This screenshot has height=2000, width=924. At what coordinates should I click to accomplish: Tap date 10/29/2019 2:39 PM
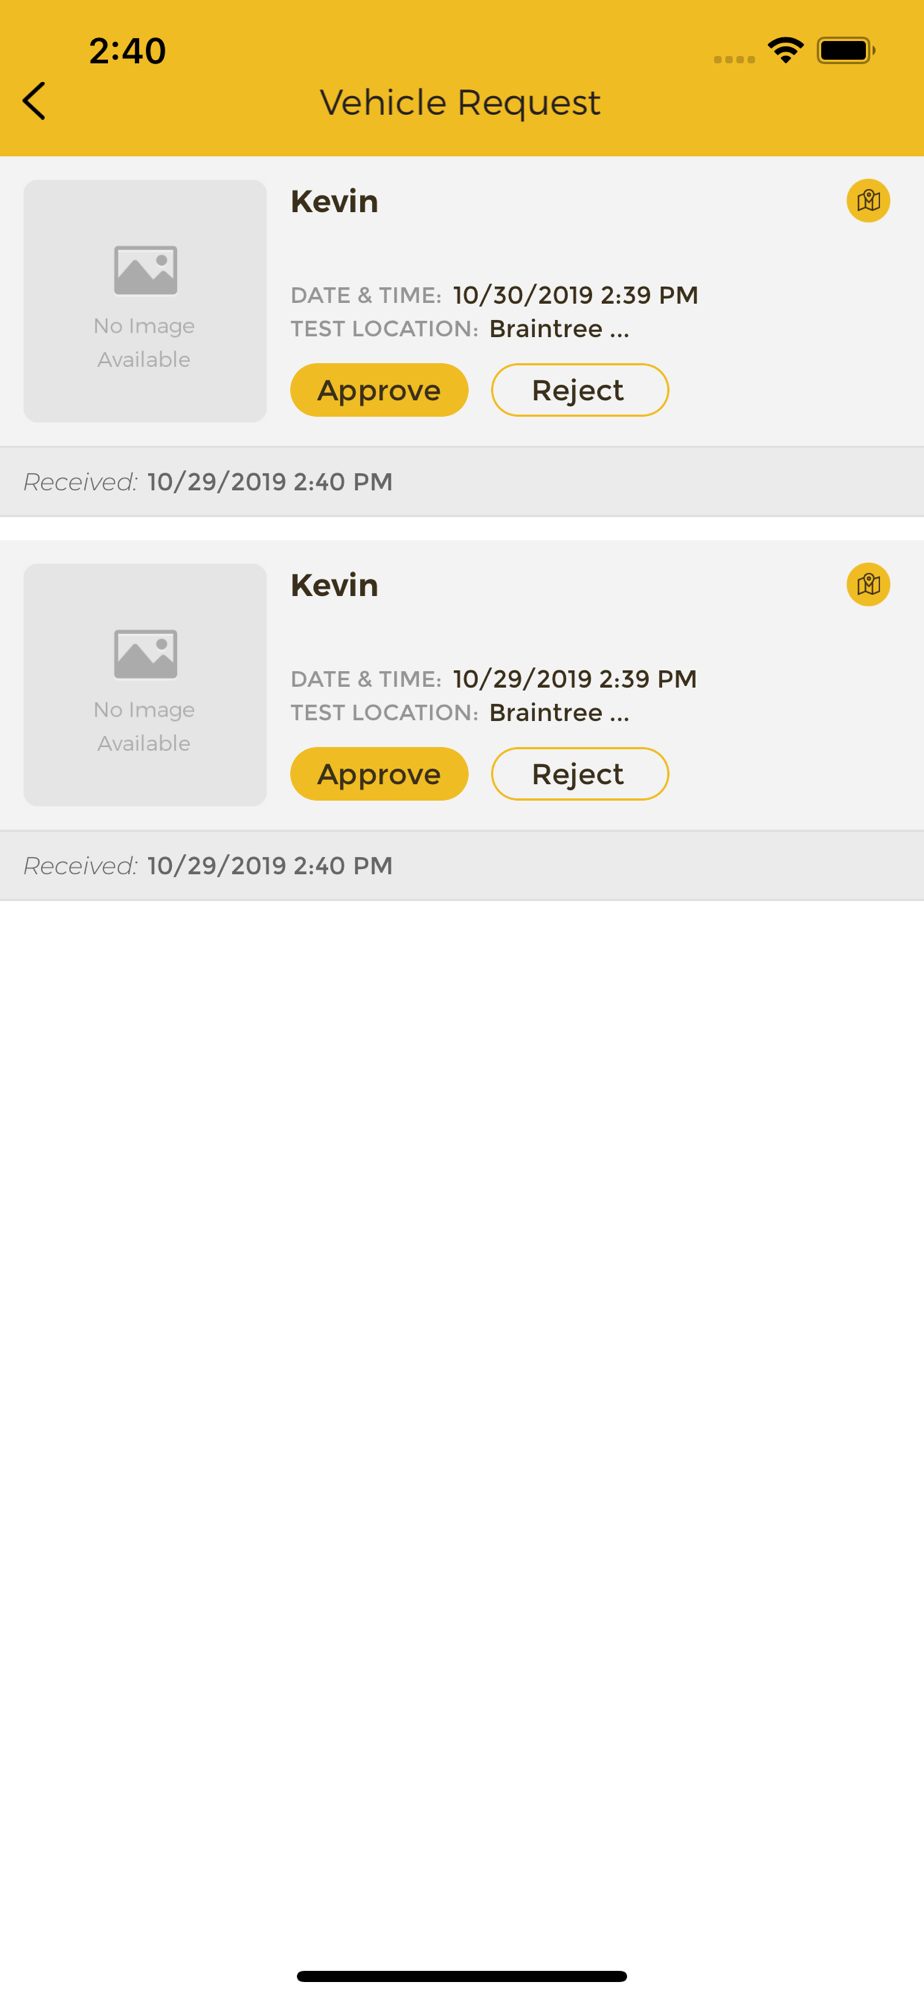point(575,679)
